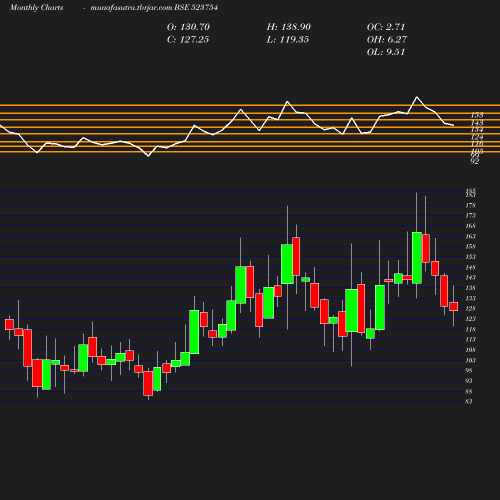Click the 168 price axis label

[x=470, y=226]
